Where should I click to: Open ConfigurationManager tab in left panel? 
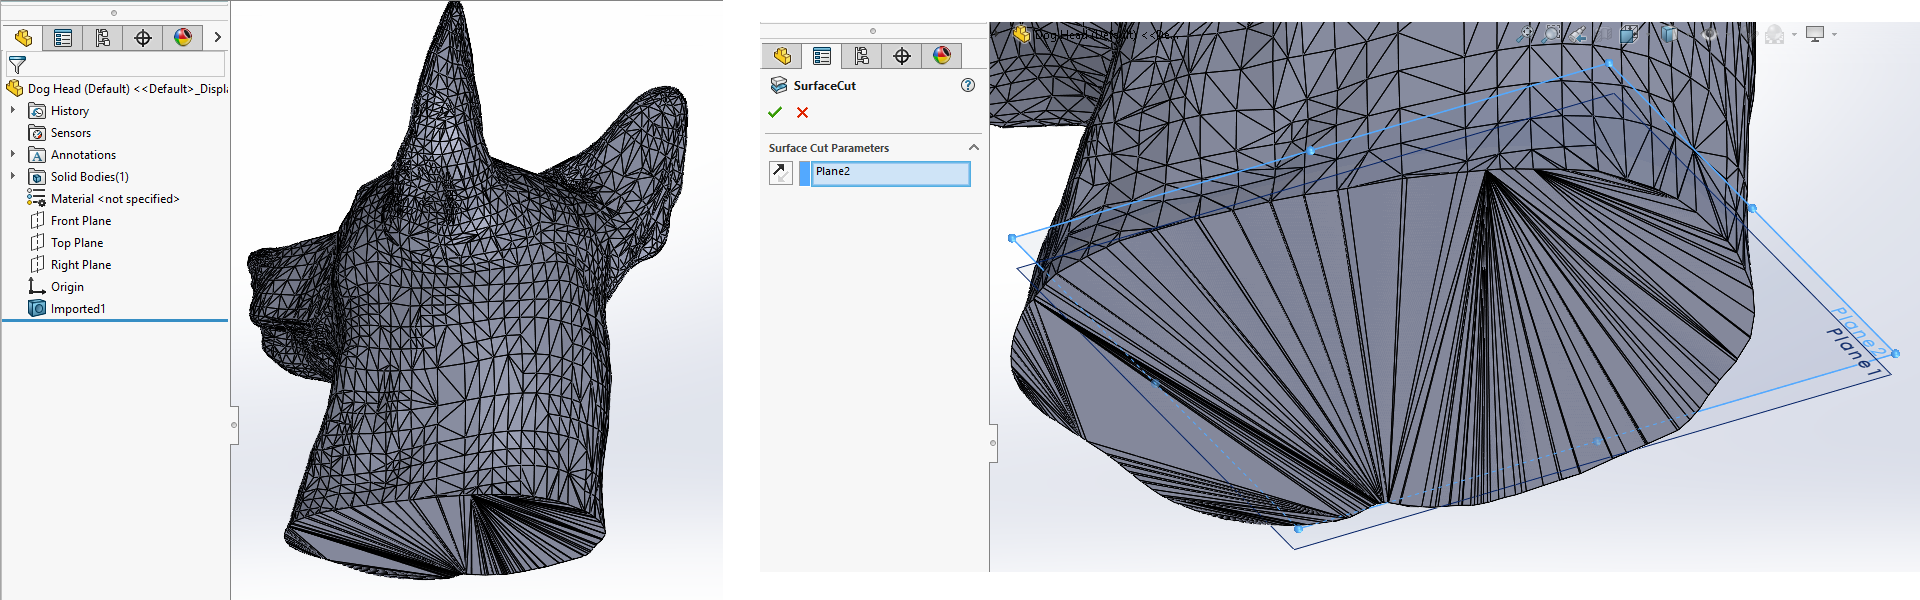(x=103, y=38)
